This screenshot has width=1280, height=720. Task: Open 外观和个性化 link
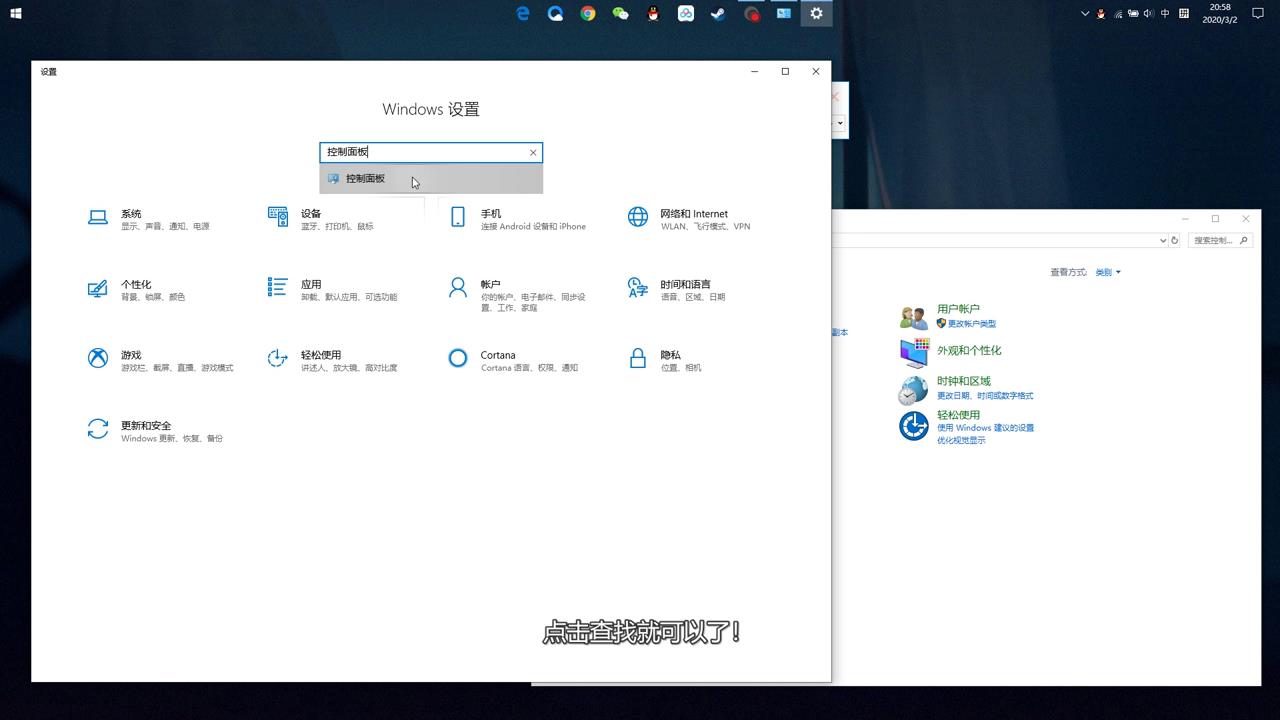969,350
